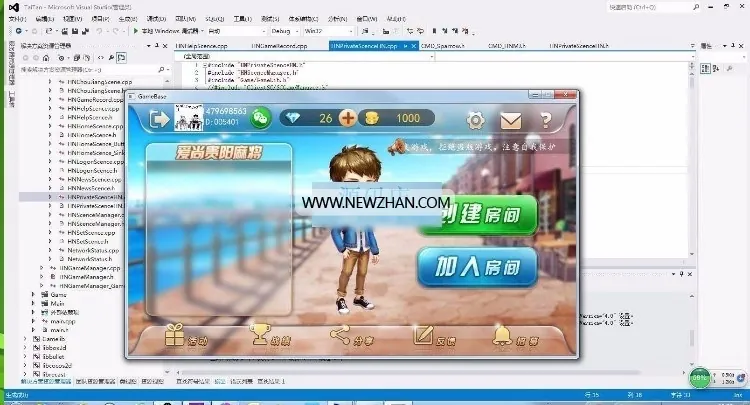The image size is (750, 405).
Task: Toggle the pin on Solution Explorer panel
Action: [156, 46]
